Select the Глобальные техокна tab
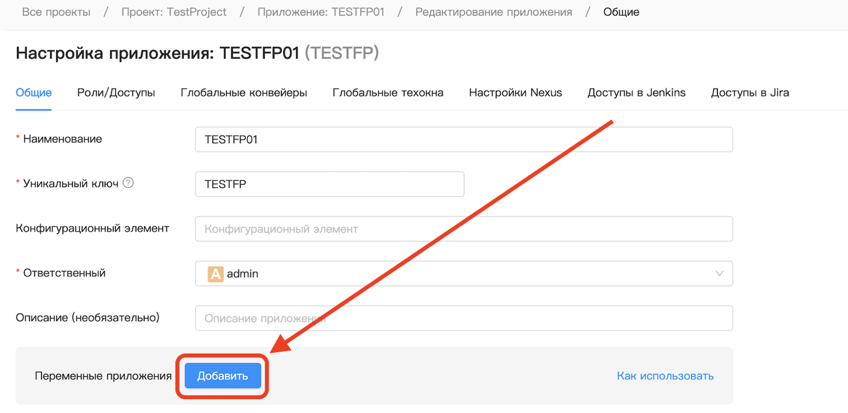The width and height of the screenshot is (848, 413). (388, 93)
